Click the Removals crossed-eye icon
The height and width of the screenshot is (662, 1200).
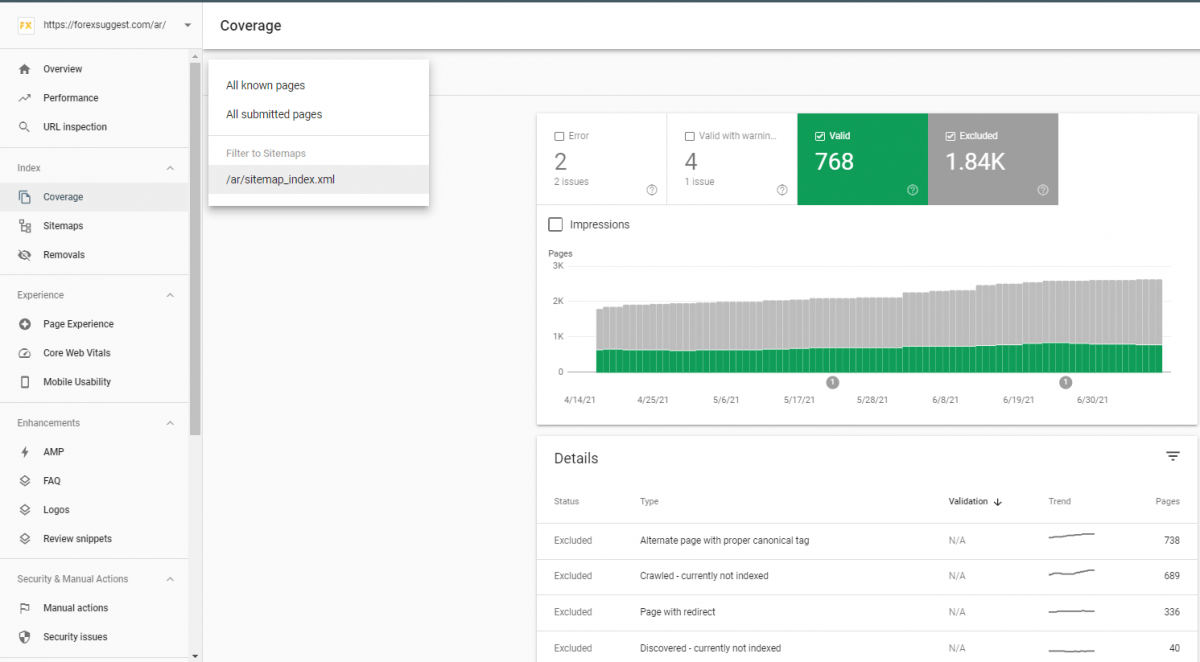pyautogui.click(x=25, y=255)
